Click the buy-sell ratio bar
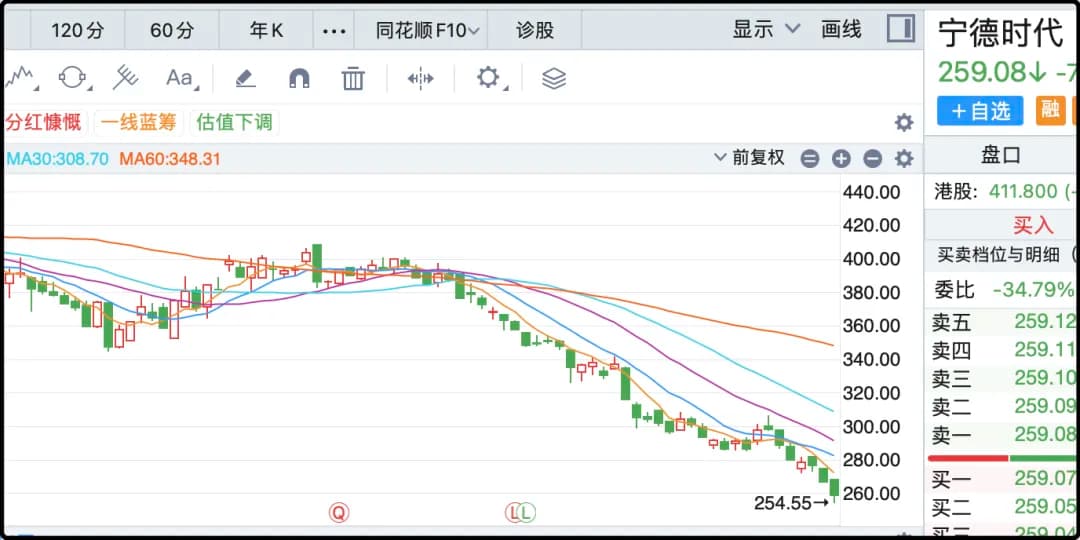The width and height of the screenshot is (1080, 540). tap(1004, 458)
